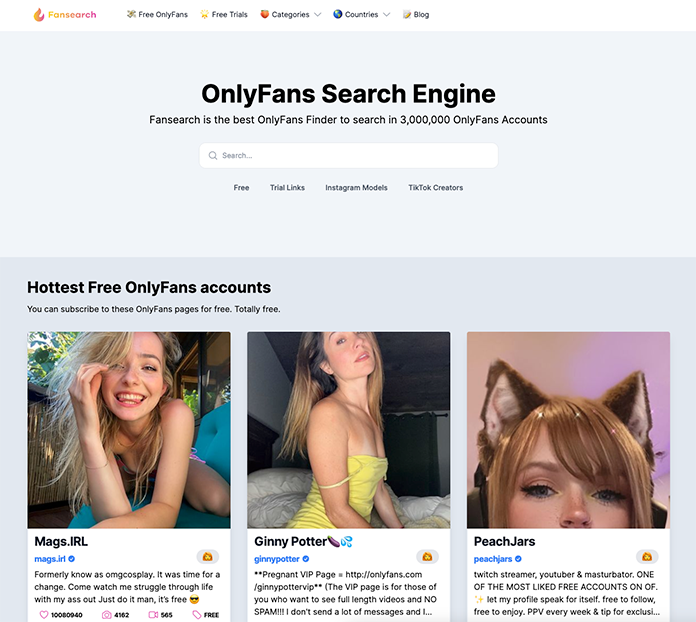This screenshot has width=696, height=622.
Task: Open the Mags.IRL profile photo
Action: (129, 430)
